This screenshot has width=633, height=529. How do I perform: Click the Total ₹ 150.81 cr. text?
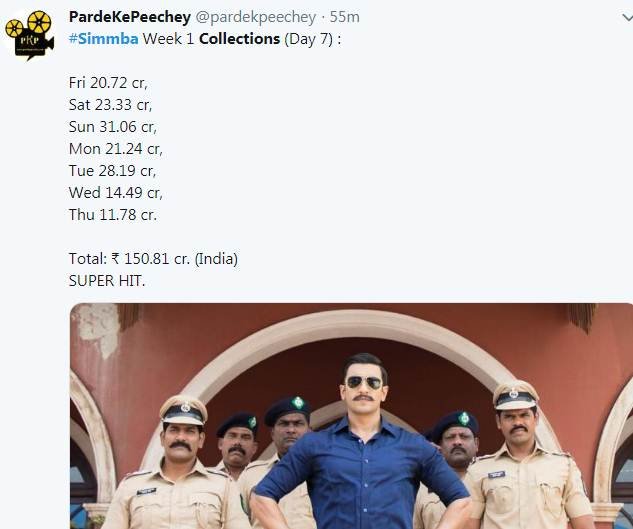coord(153,258)
